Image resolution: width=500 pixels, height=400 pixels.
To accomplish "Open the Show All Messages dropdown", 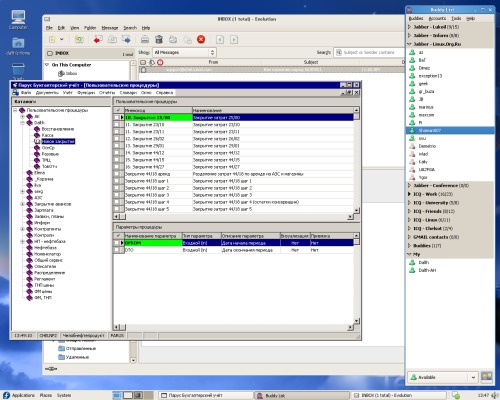I will (185, 52).
